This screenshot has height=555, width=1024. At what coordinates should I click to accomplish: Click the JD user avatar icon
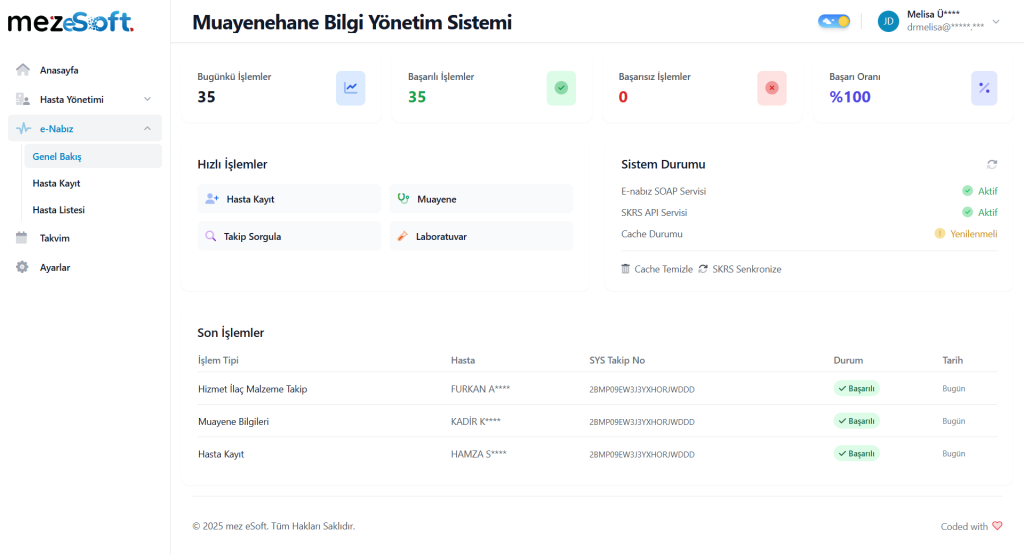point(888,21)
